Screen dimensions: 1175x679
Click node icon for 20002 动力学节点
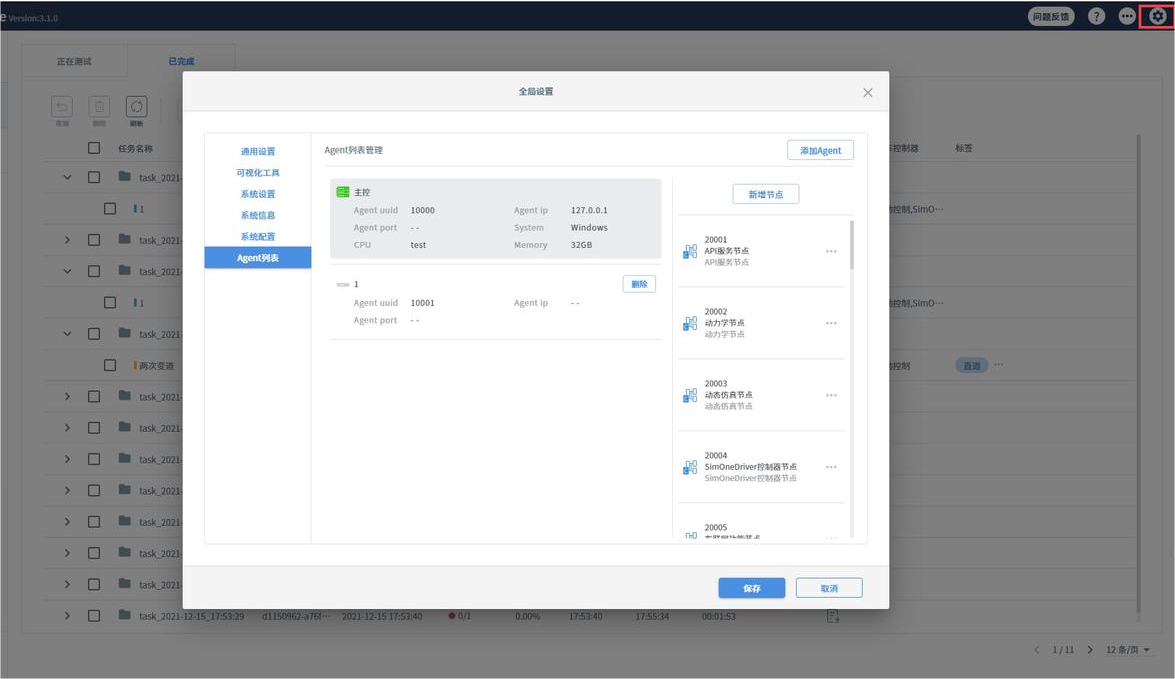[x=690, y=323]
